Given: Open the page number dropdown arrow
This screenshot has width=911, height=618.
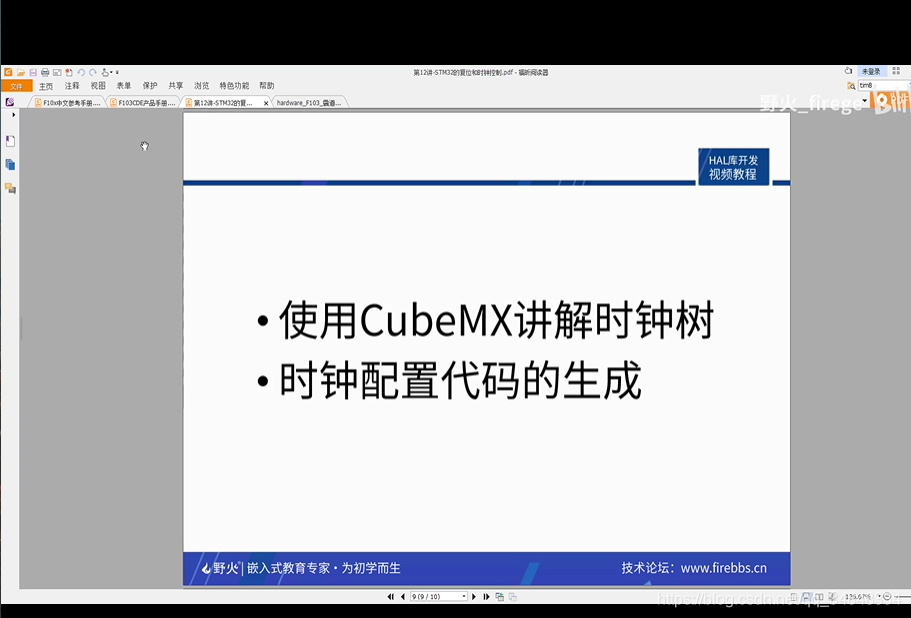Looking at the screenshot, I should pos(464,597).
